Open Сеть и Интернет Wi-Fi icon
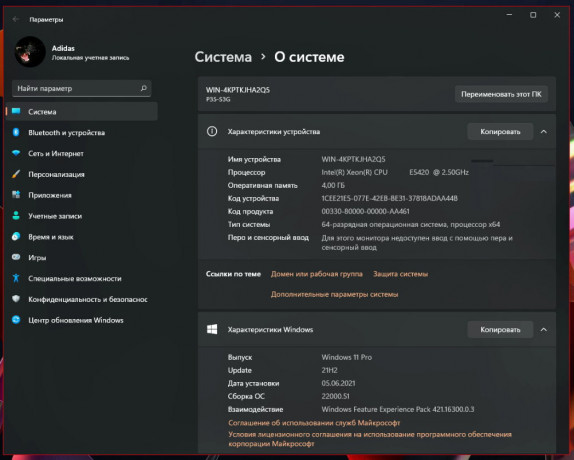 16,153
